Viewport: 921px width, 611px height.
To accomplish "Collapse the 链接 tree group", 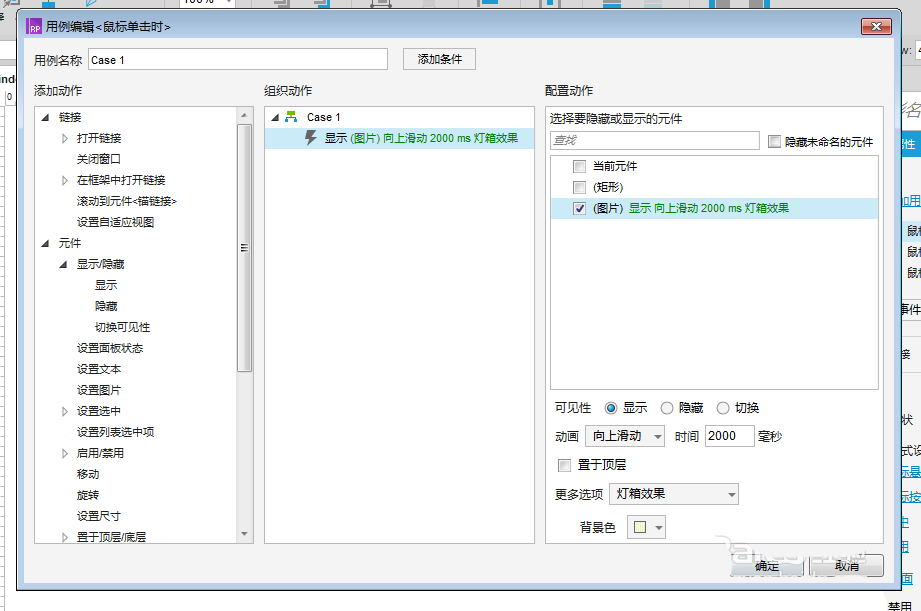I will point(45,118).
